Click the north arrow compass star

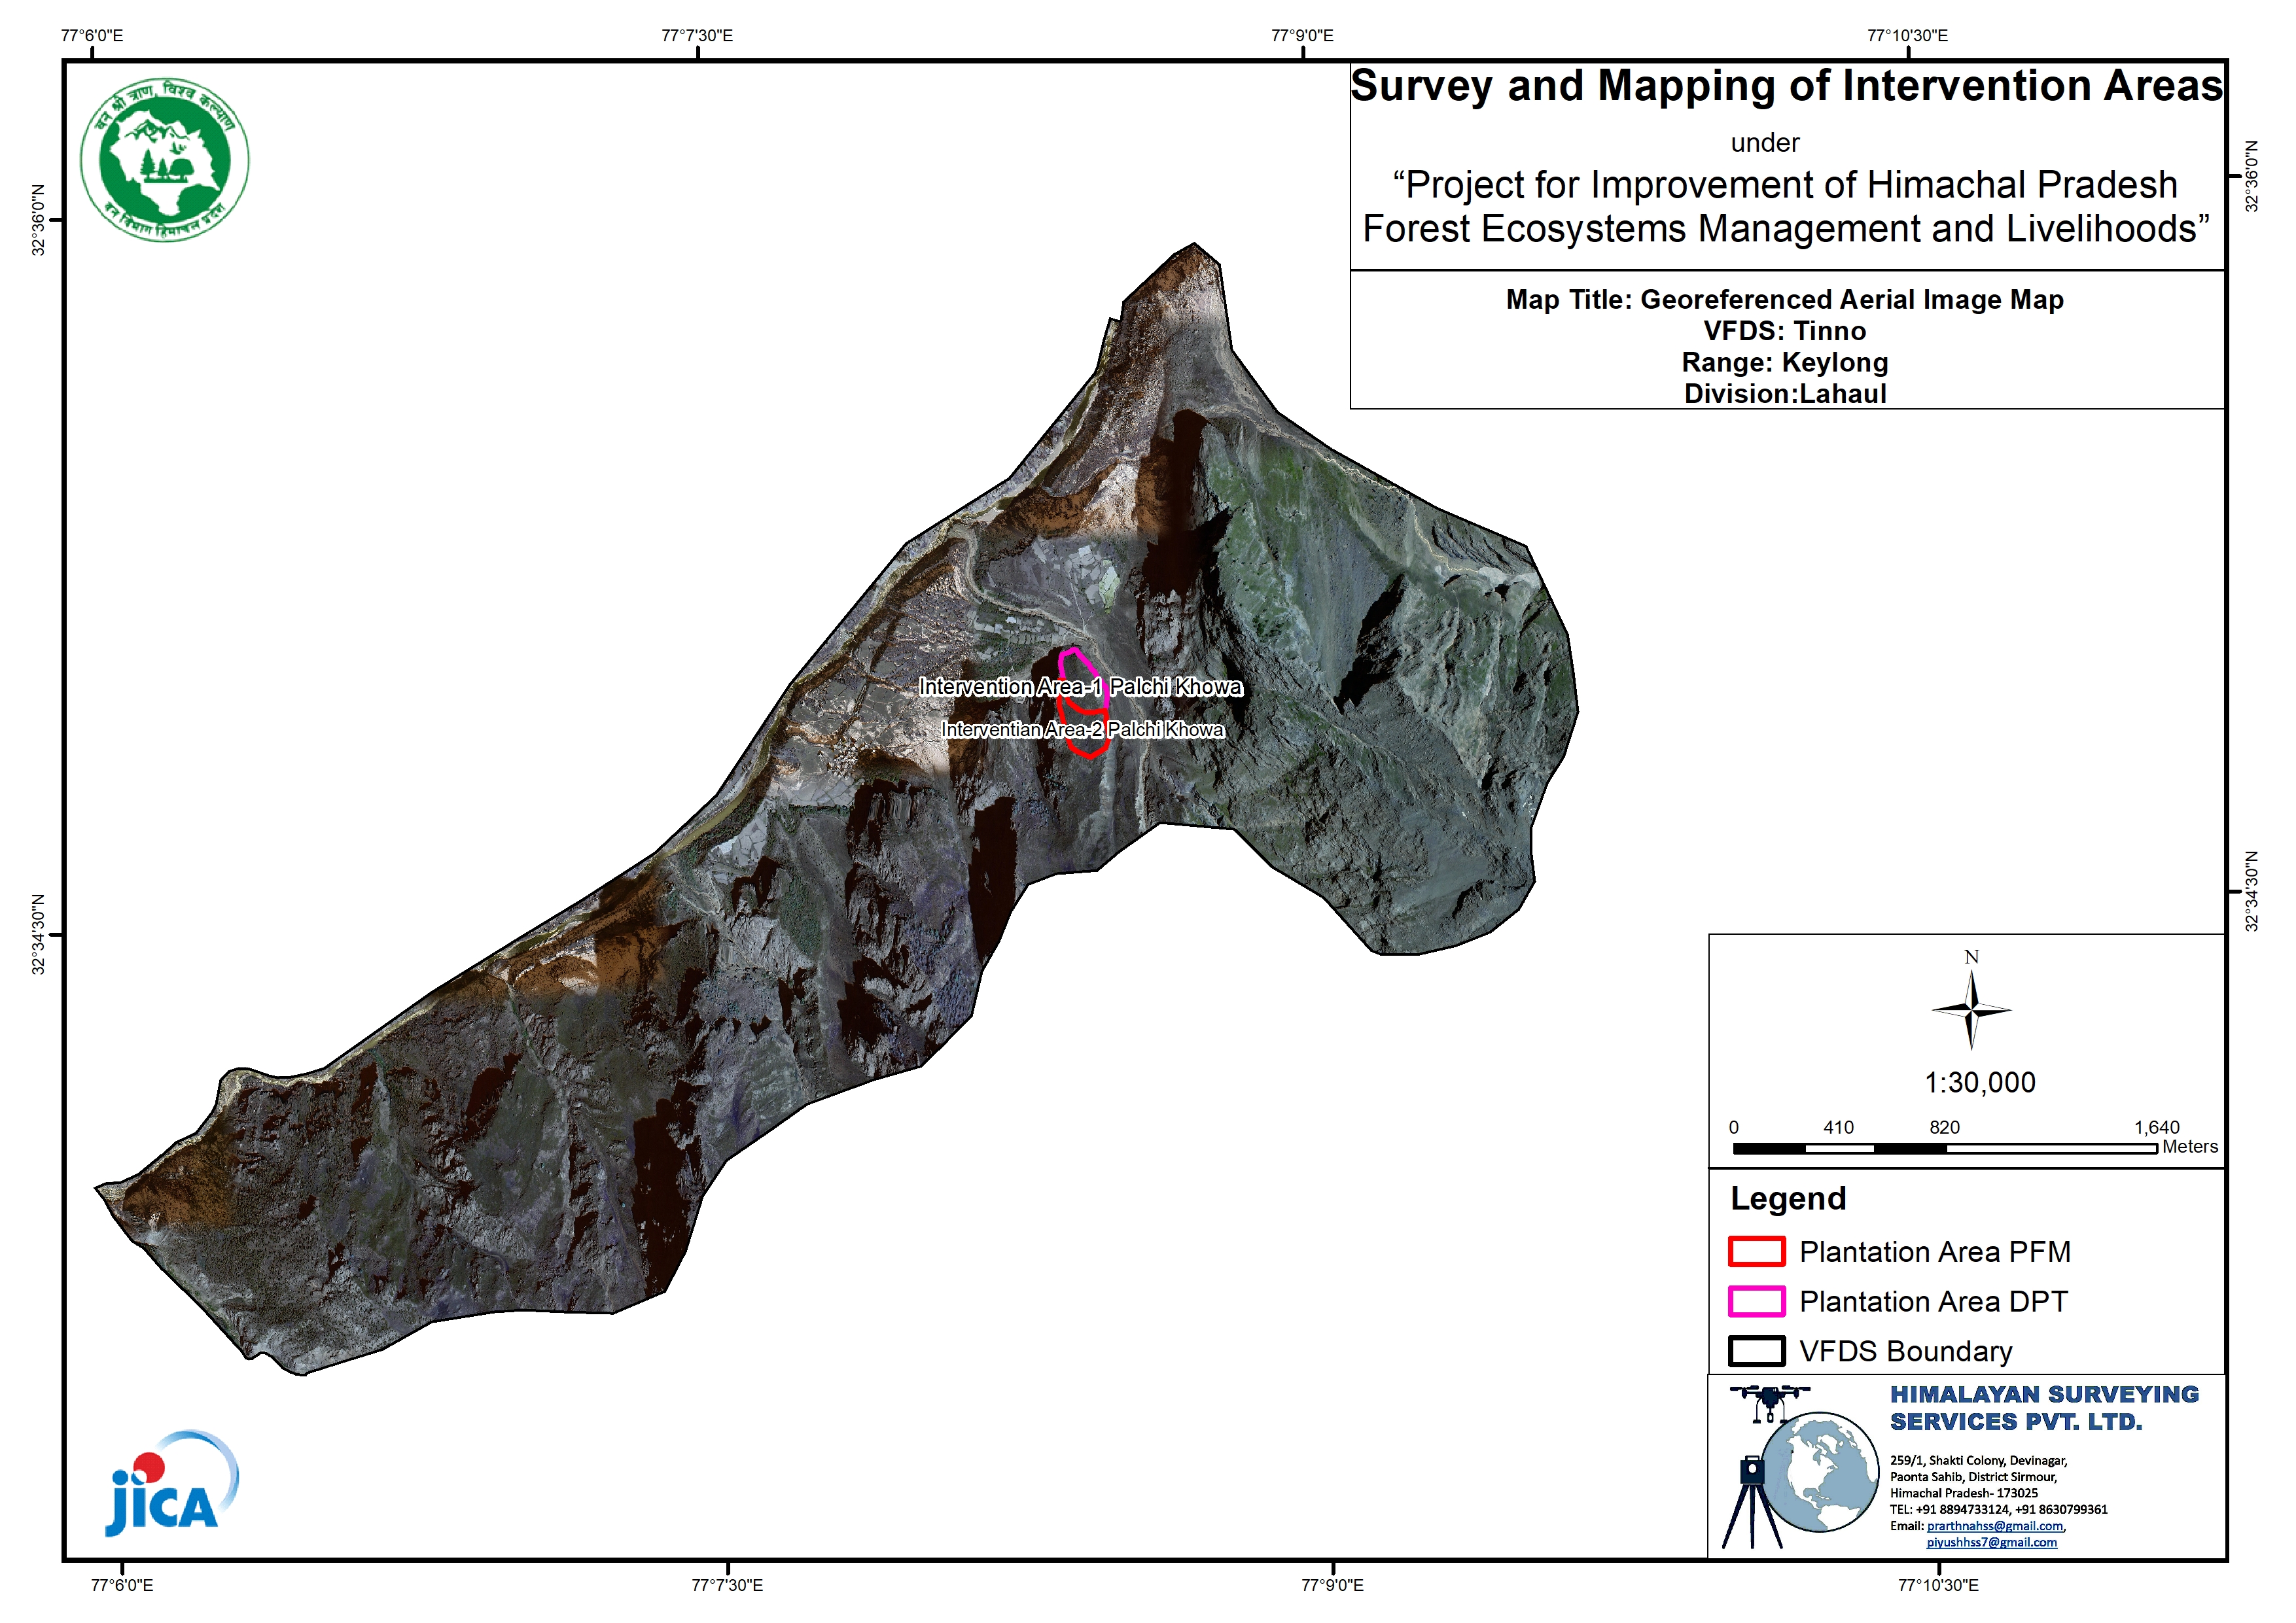click(x=1971, y=1010)
